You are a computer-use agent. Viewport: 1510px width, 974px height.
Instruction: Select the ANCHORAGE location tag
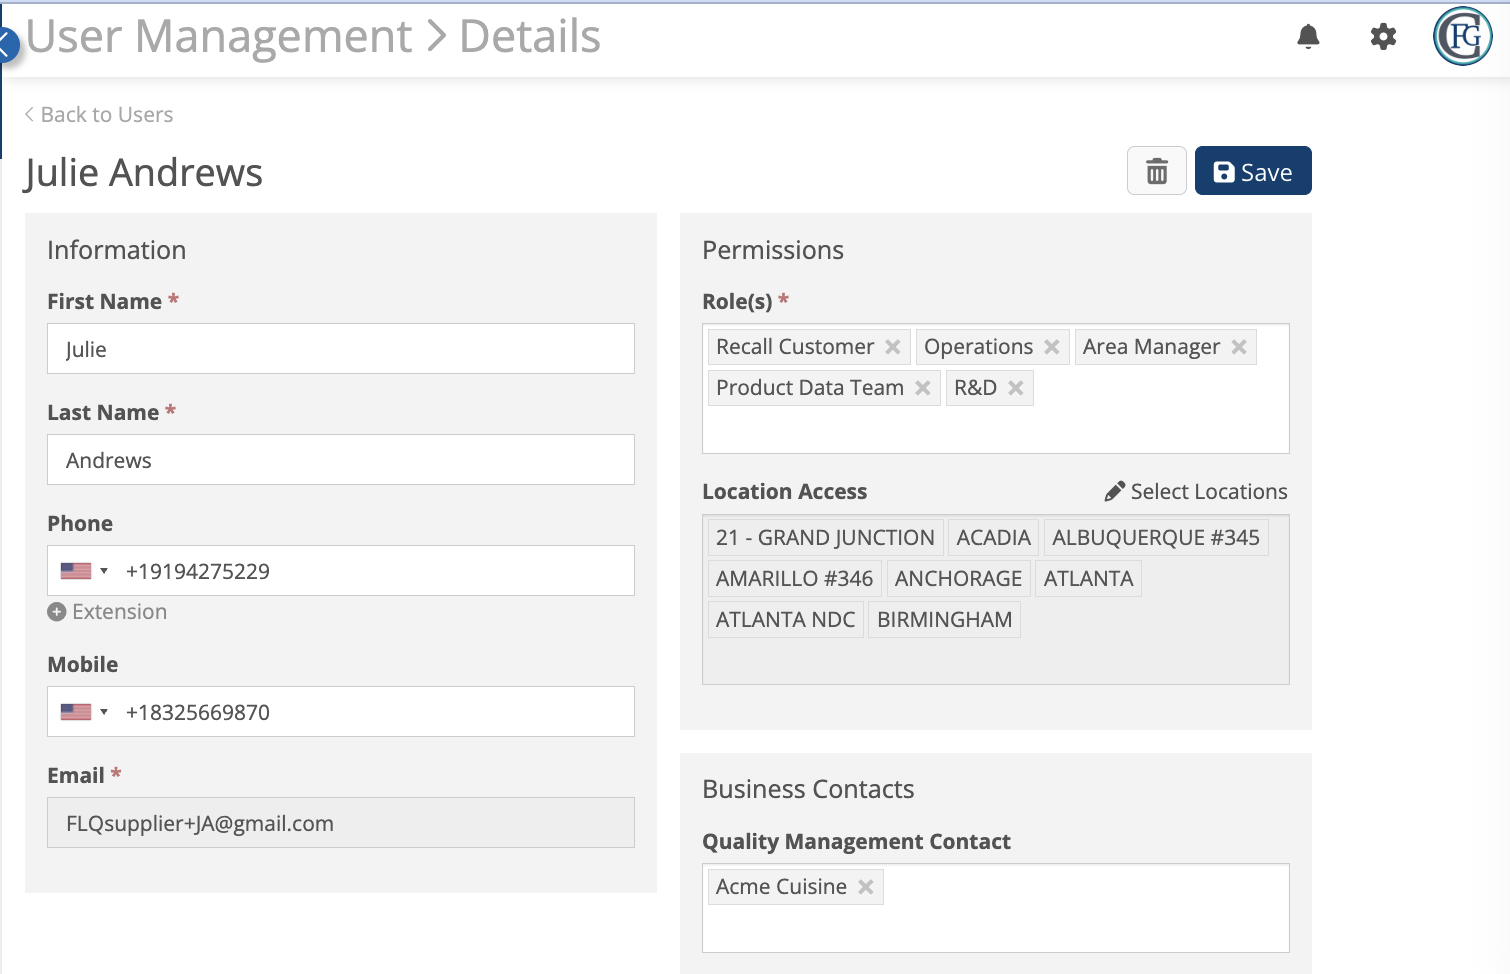pyautogui.click(x=958, y=579)
